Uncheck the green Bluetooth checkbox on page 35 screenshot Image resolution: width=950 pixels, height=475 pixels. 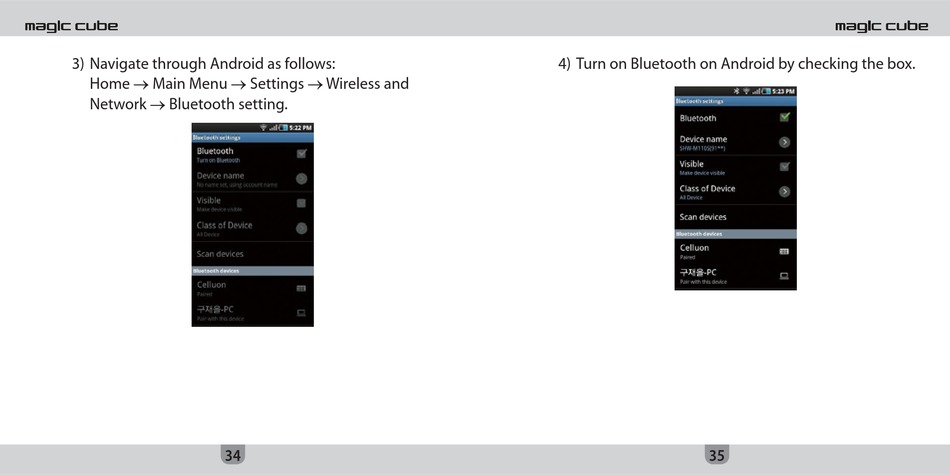tap(784, 117)
